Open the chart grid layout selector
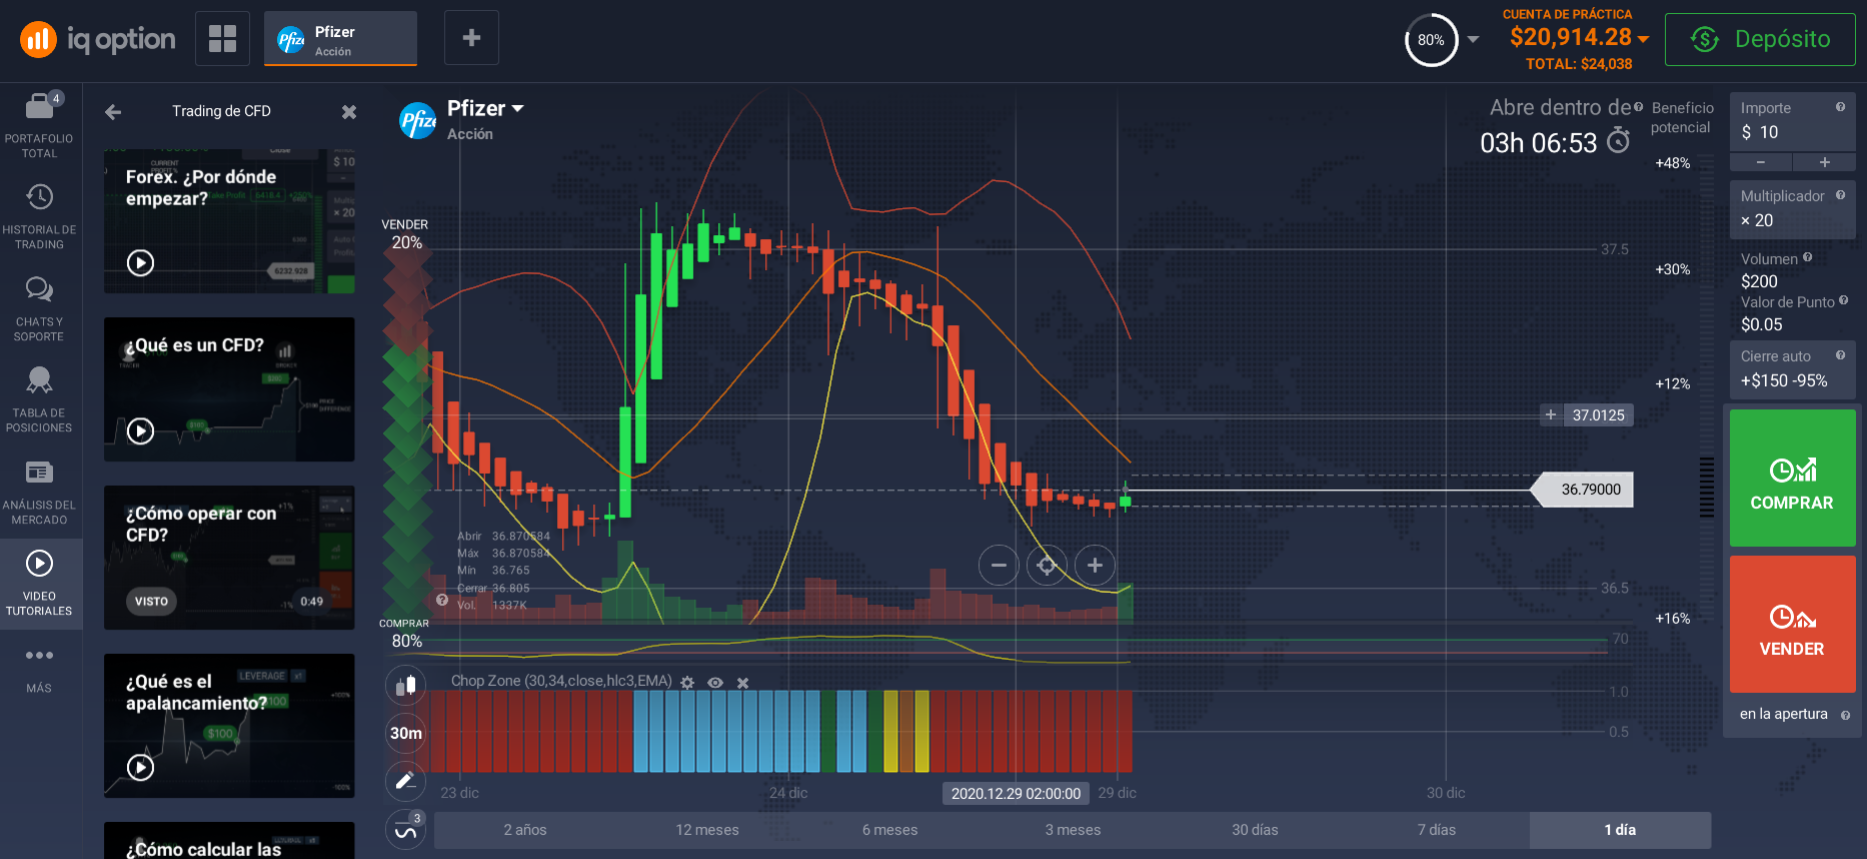1867x859 pixels. click(222, 38)
